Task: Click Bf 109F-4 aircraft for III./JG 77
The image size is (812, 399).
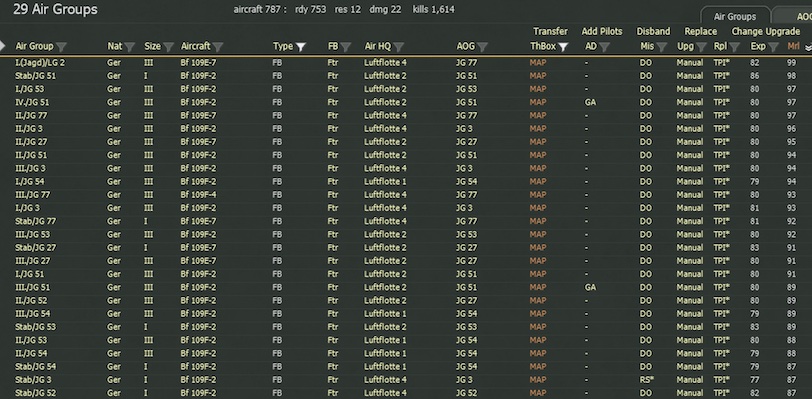Action: [x=198, y=195]
